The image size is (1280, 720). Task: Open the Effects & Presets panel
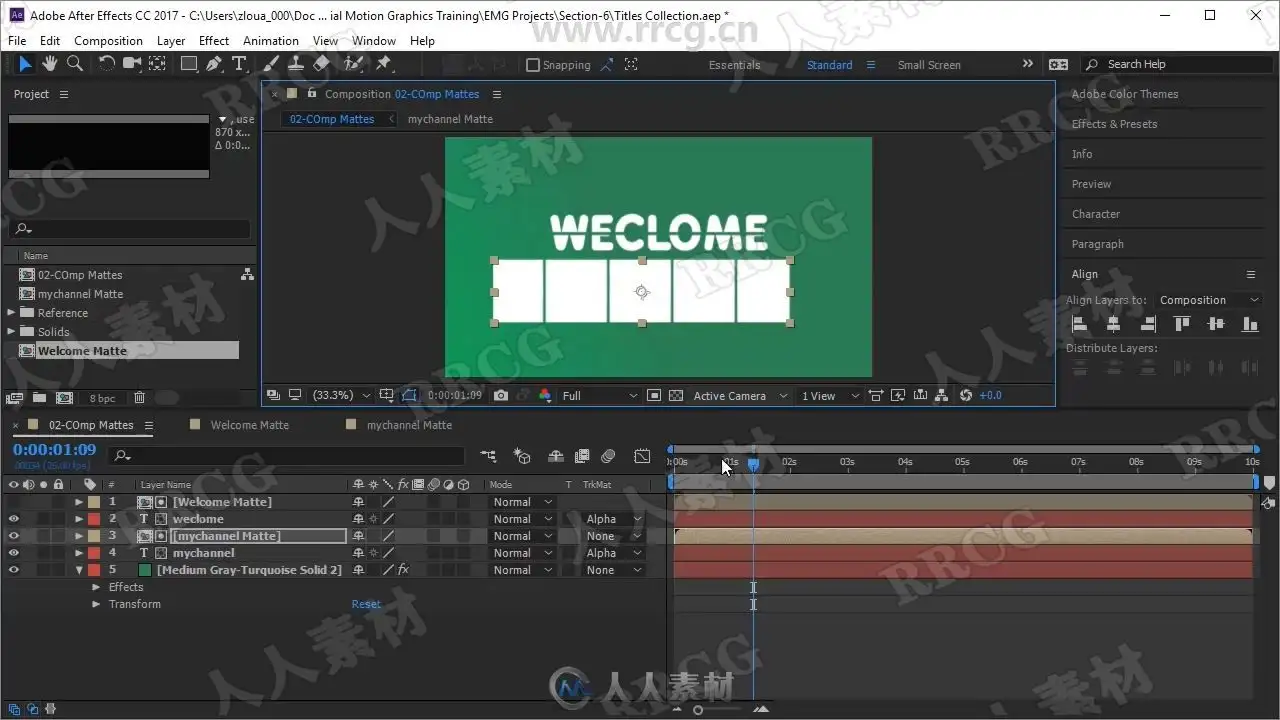point(1114,124)
